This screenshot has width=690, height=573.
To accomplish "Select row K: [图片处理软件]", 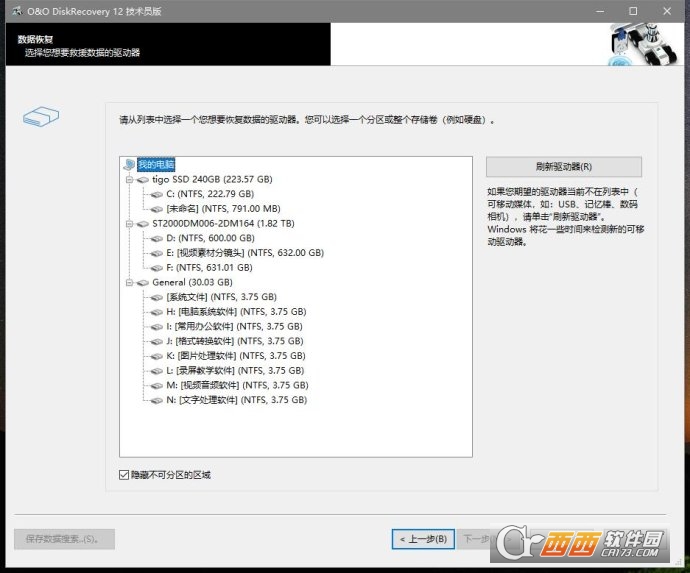I will [x=235, y=356].
